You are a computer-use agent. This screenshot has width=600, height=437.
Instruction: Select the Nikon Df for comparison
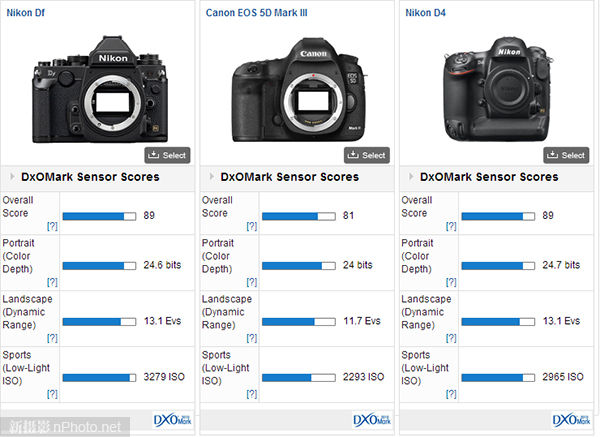tap(167, 155)
